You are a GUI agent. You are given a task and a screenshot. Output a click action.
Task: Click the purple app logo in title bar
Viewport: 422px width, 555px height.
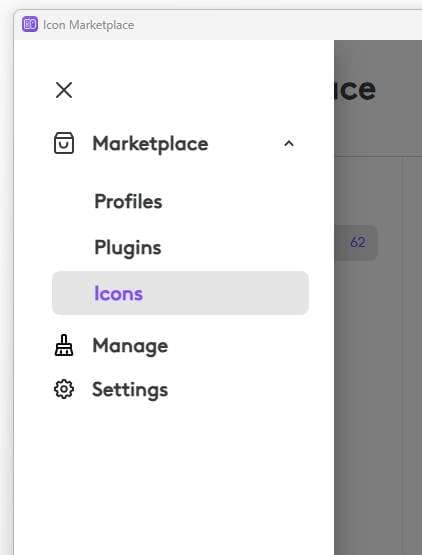[x=30, y=24]
